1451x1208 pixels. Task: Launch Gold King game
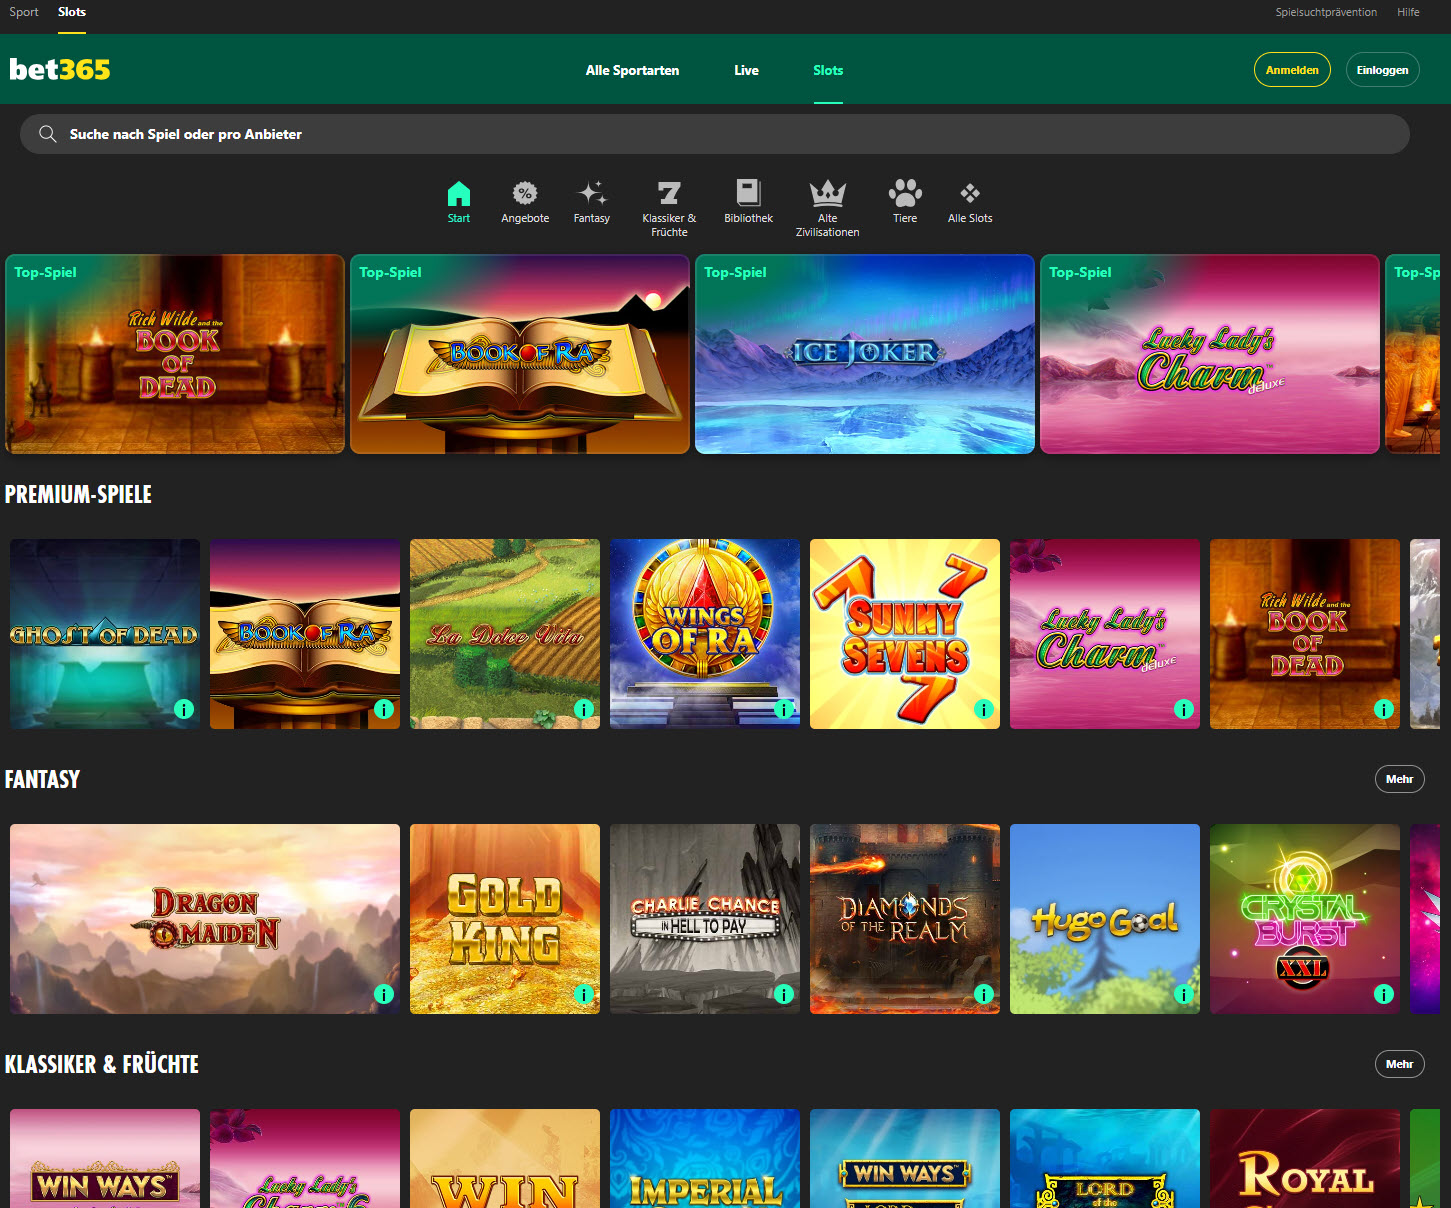pyautogui.click(x=505, y=919)
